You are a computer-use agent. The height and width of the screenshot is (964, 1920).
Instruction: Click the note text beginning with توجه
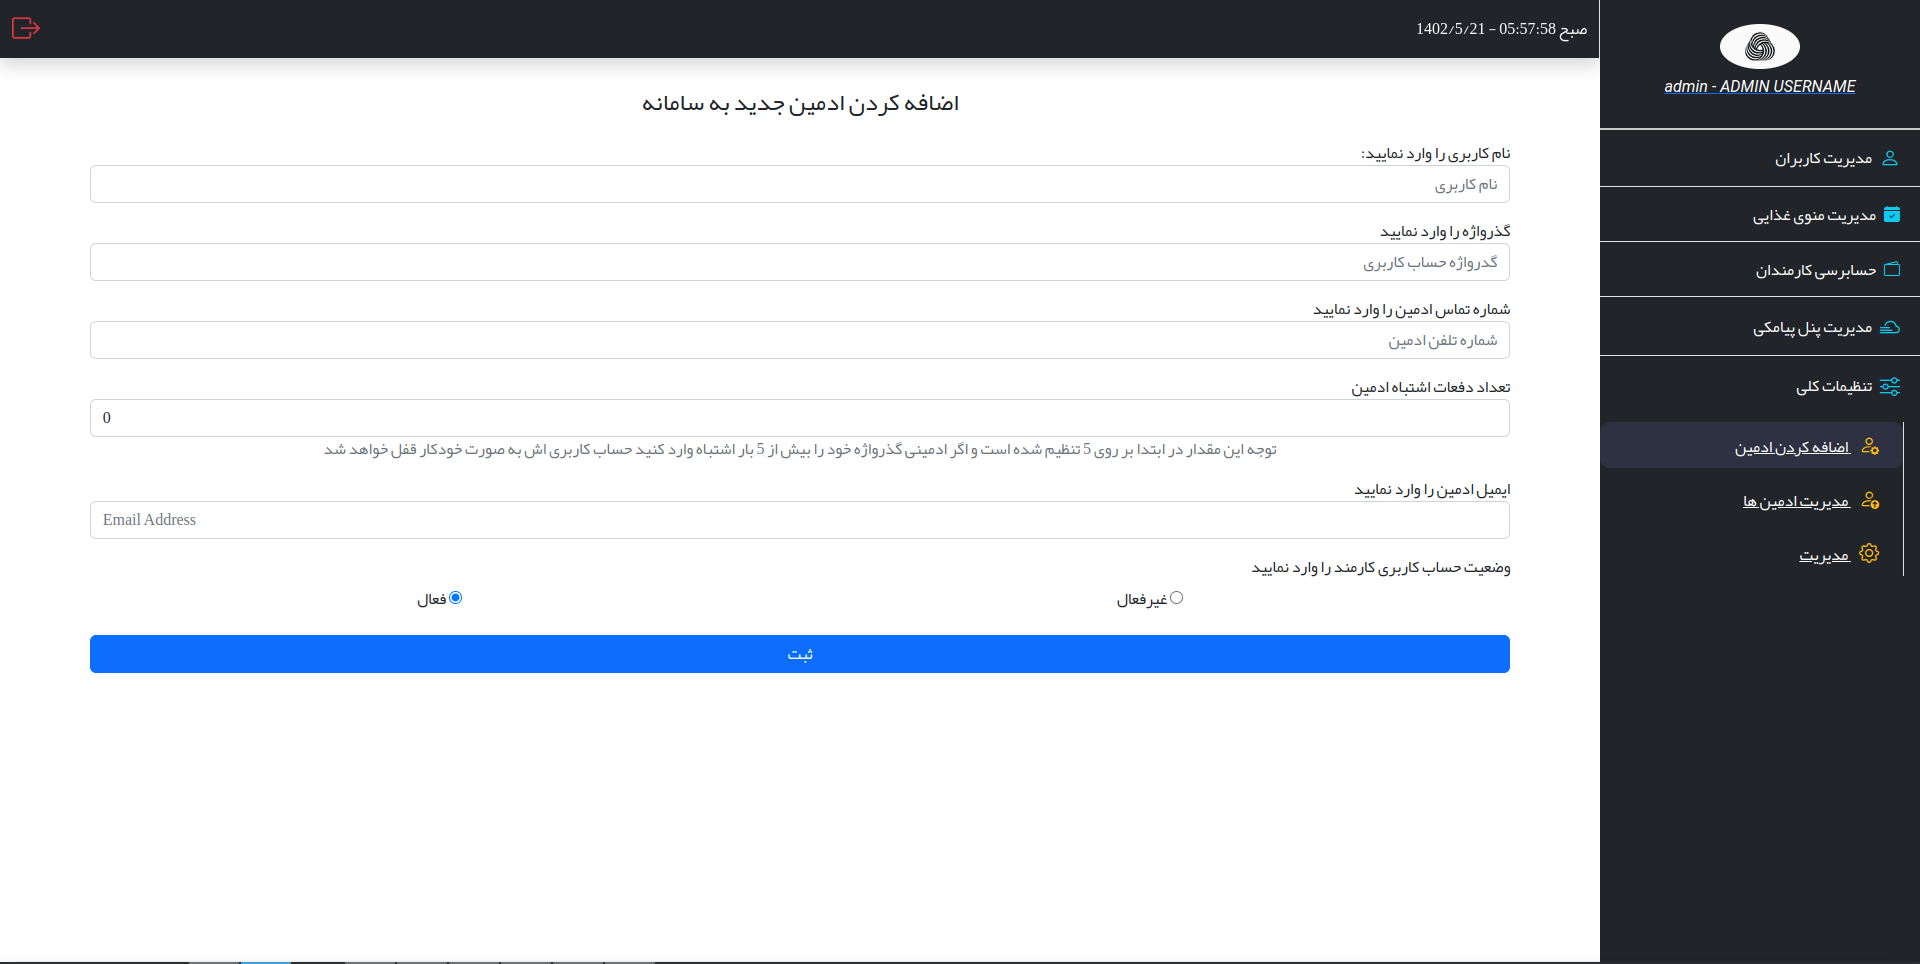click(x=800, y=450)
